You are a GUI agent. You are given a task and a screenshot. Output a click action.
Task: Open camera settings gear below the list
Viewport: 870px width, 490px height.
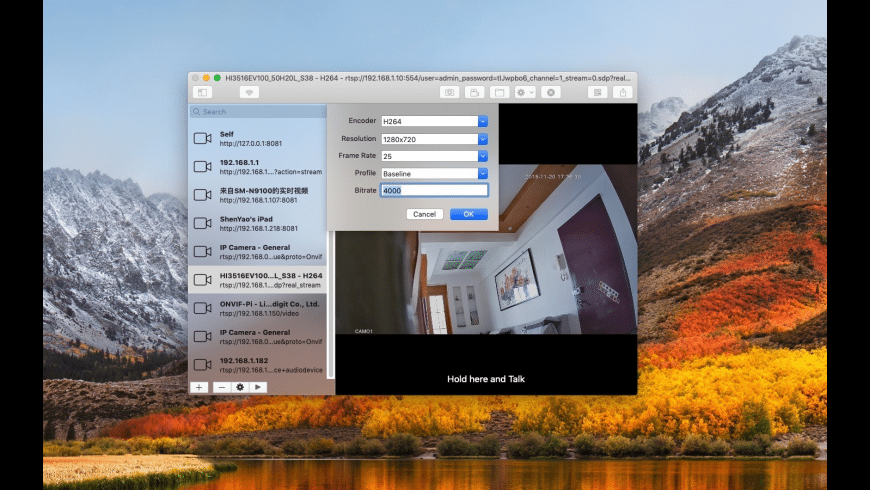coord(240,387)
